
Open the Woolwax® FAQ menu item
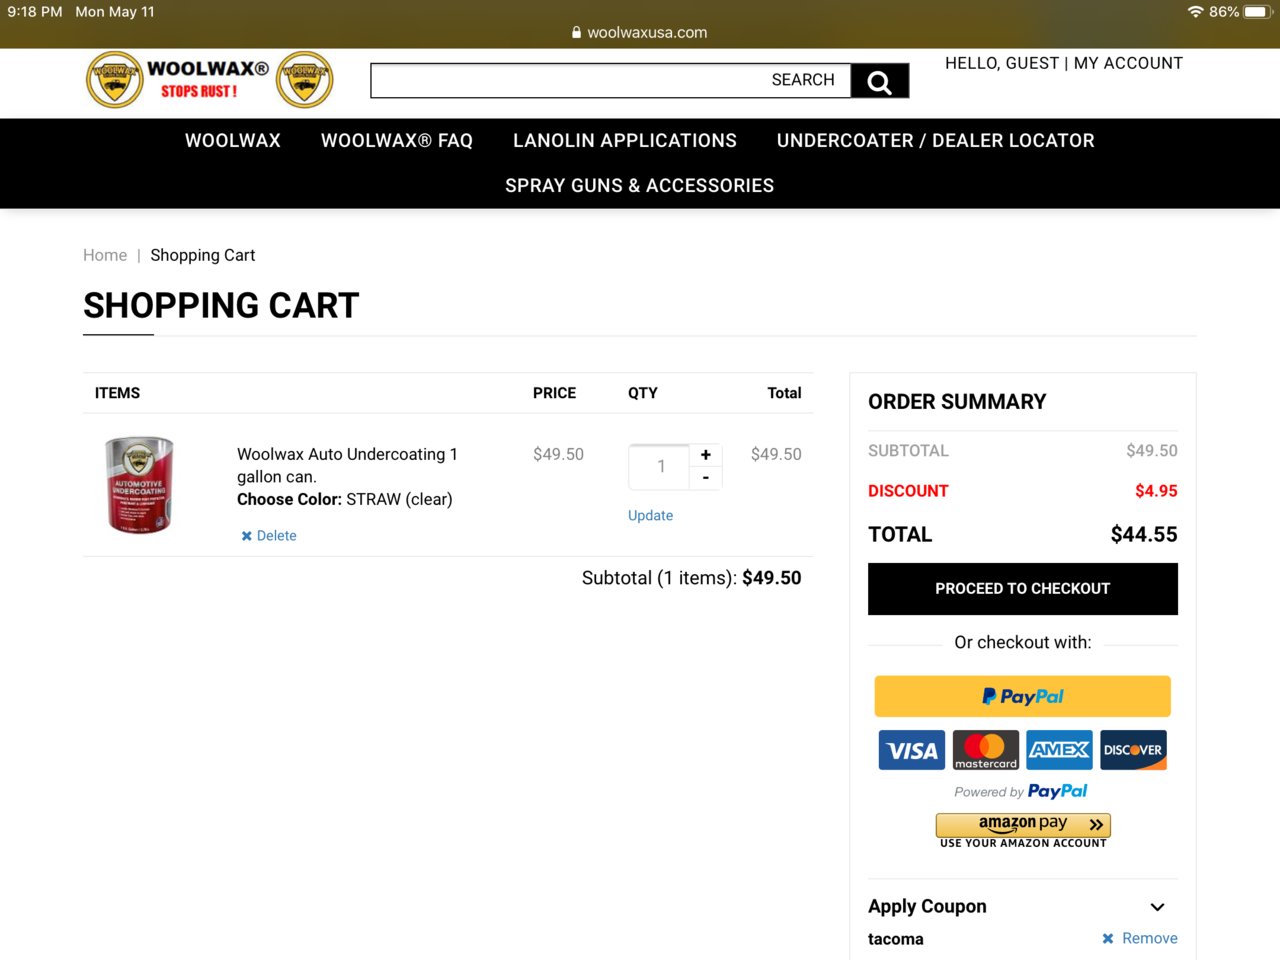[397, 141]
